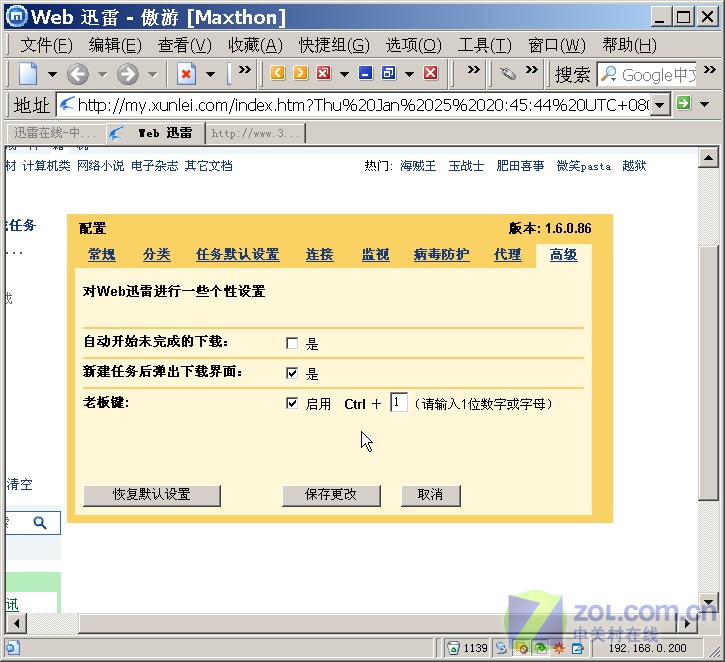This screenshot has height=662, width=725.
Task: Open the 编辑(E) menu
Action: 115,45
